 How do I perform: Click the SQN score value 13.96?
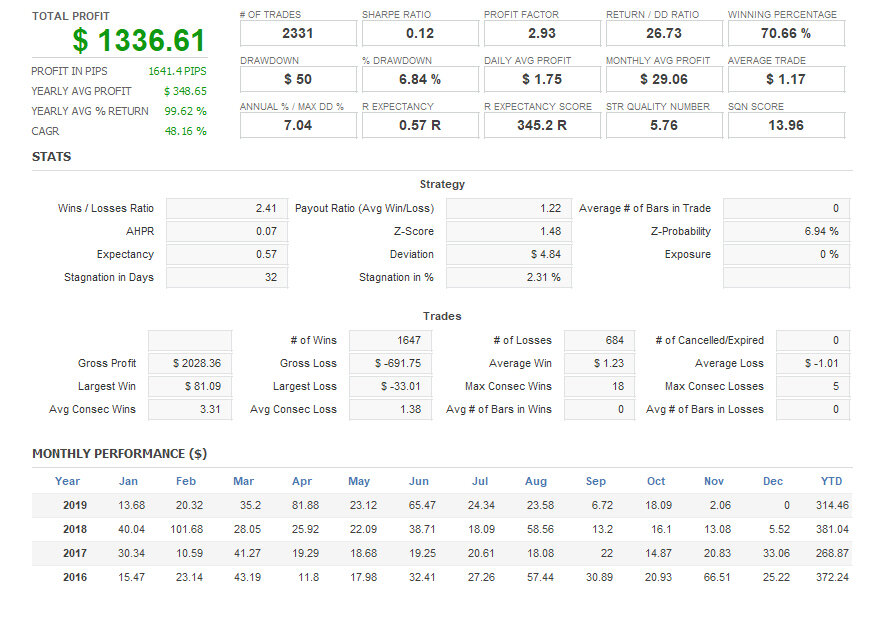(786, 126)
